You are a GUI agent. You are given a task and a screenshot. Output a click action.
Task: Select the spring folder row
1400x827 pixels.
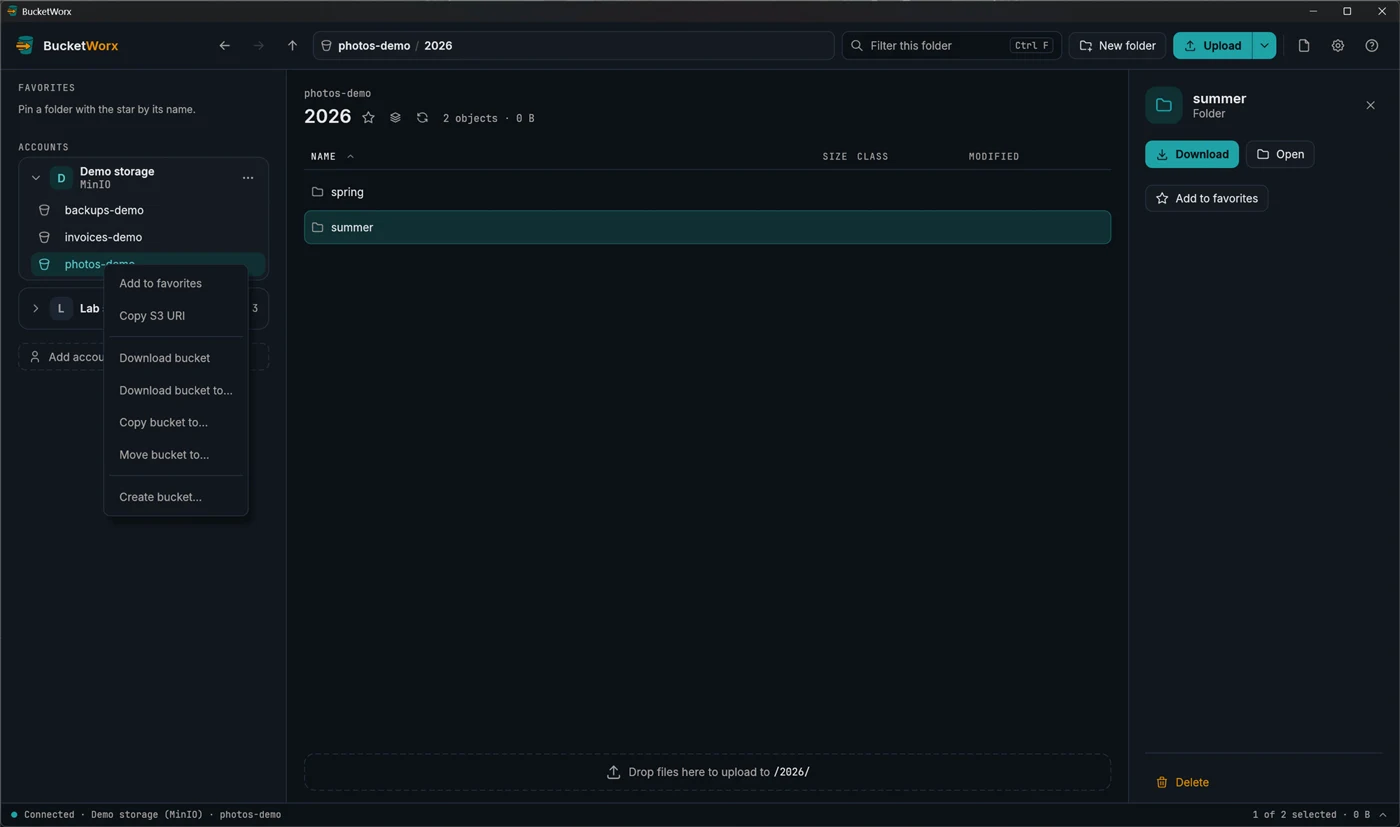tap(707, 192)
